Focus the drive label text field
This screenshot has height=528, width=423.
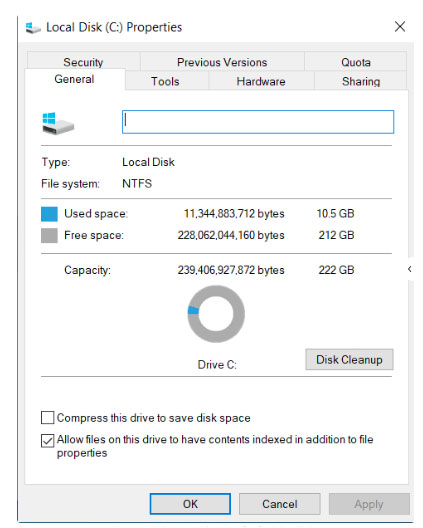coord(258,122)
